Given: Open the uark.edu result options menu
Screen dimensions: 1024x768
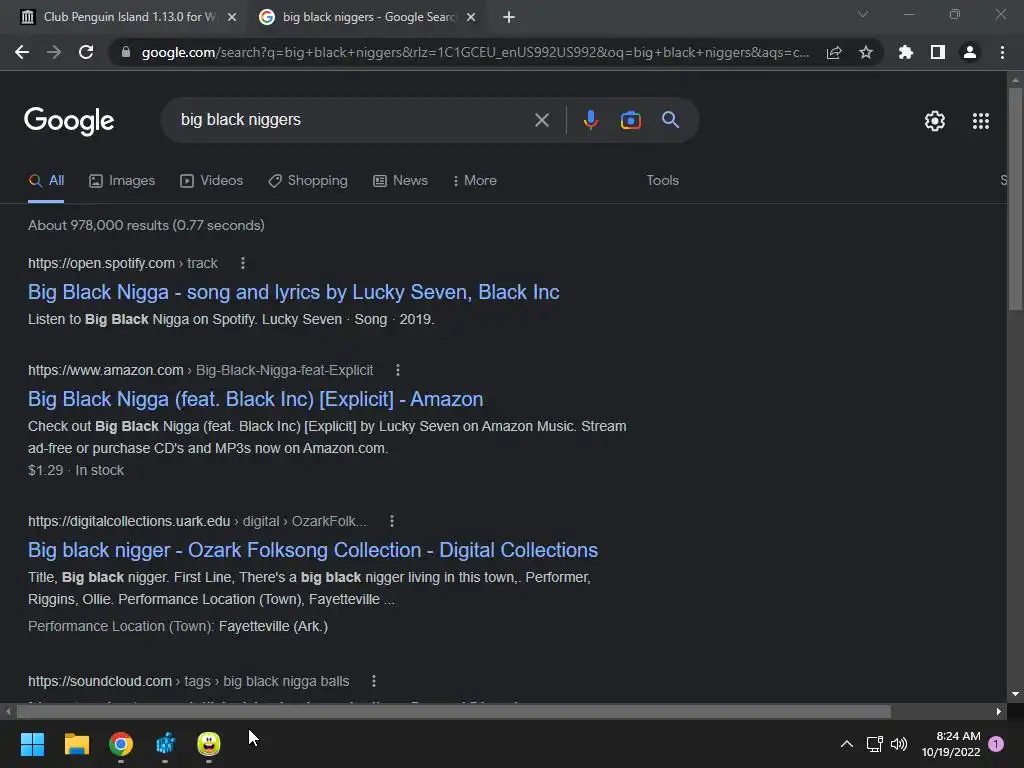Looking at the screenshot, I should (x=392, y=521).
